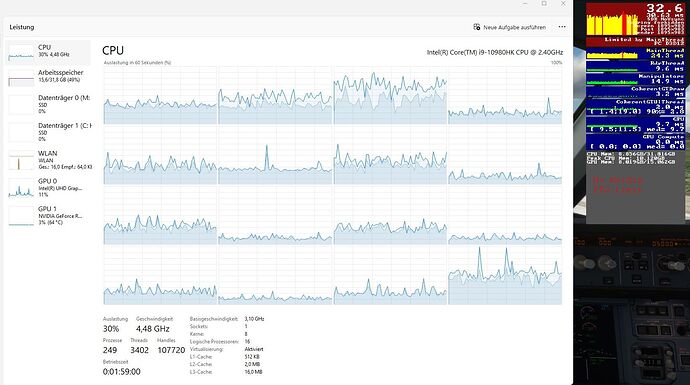This screenshot has height=385, width=690.
Task: Select Datenträger 0 SSD entry
Action: pos(48,104)
